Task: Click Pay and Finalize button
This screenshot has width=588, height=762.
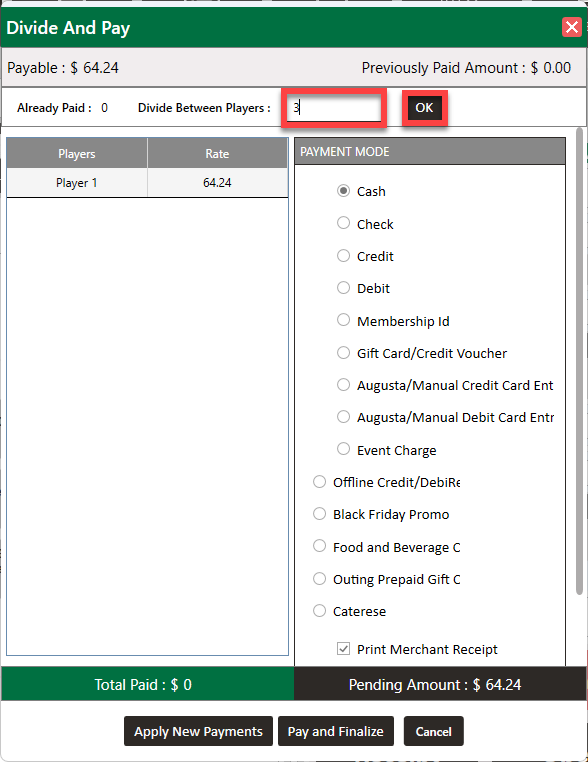Action: 336,731
